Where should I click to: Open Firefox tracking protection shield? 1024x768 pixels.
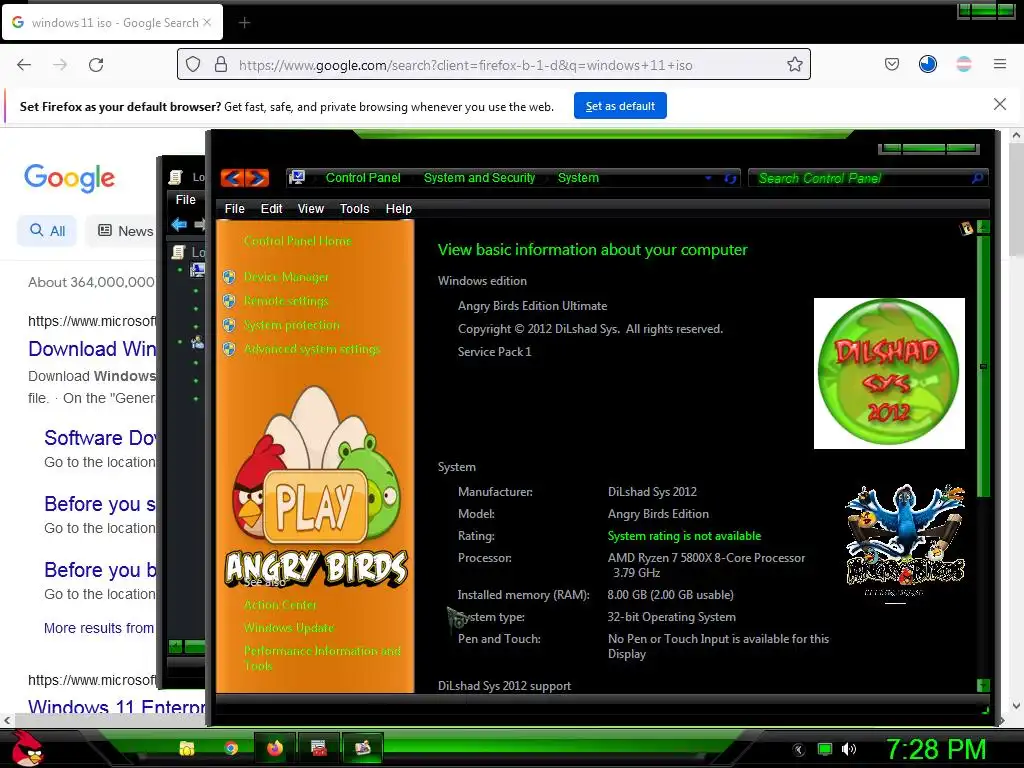click(x=193, y=64)
